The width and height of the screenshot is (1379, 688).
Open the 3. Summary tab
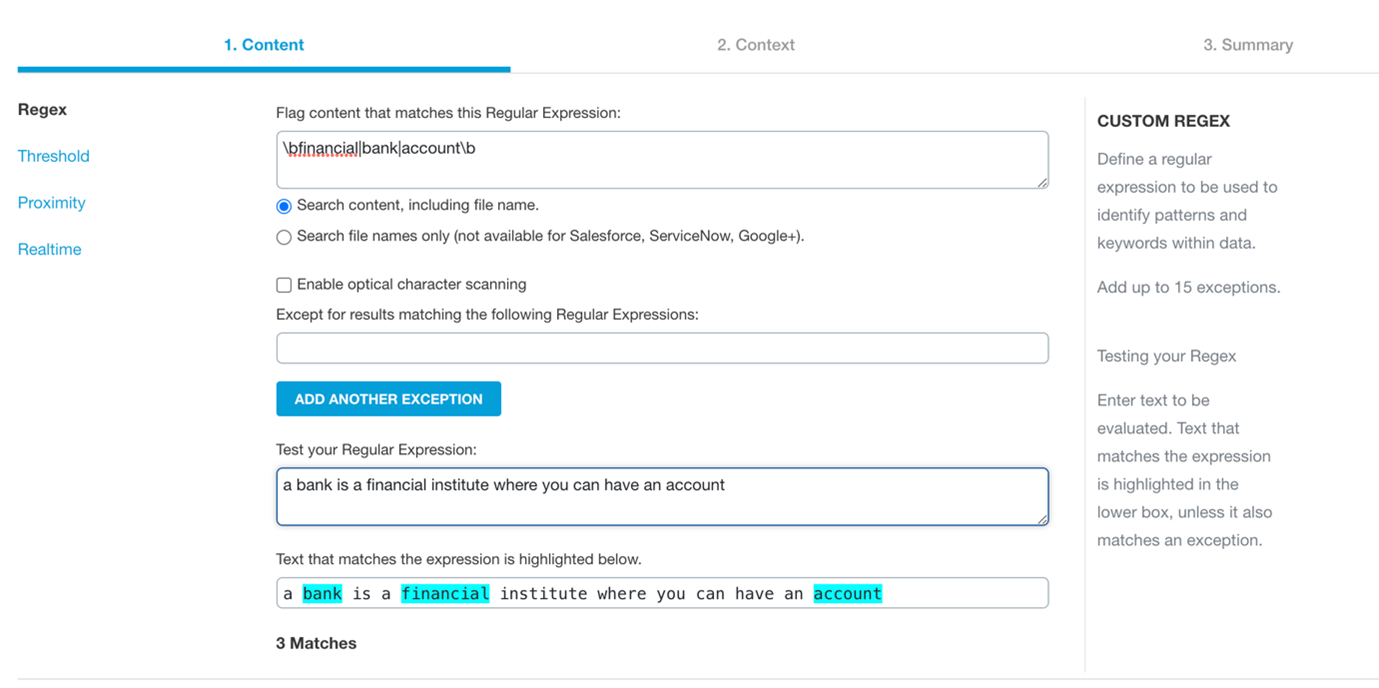pos(1247,45)
